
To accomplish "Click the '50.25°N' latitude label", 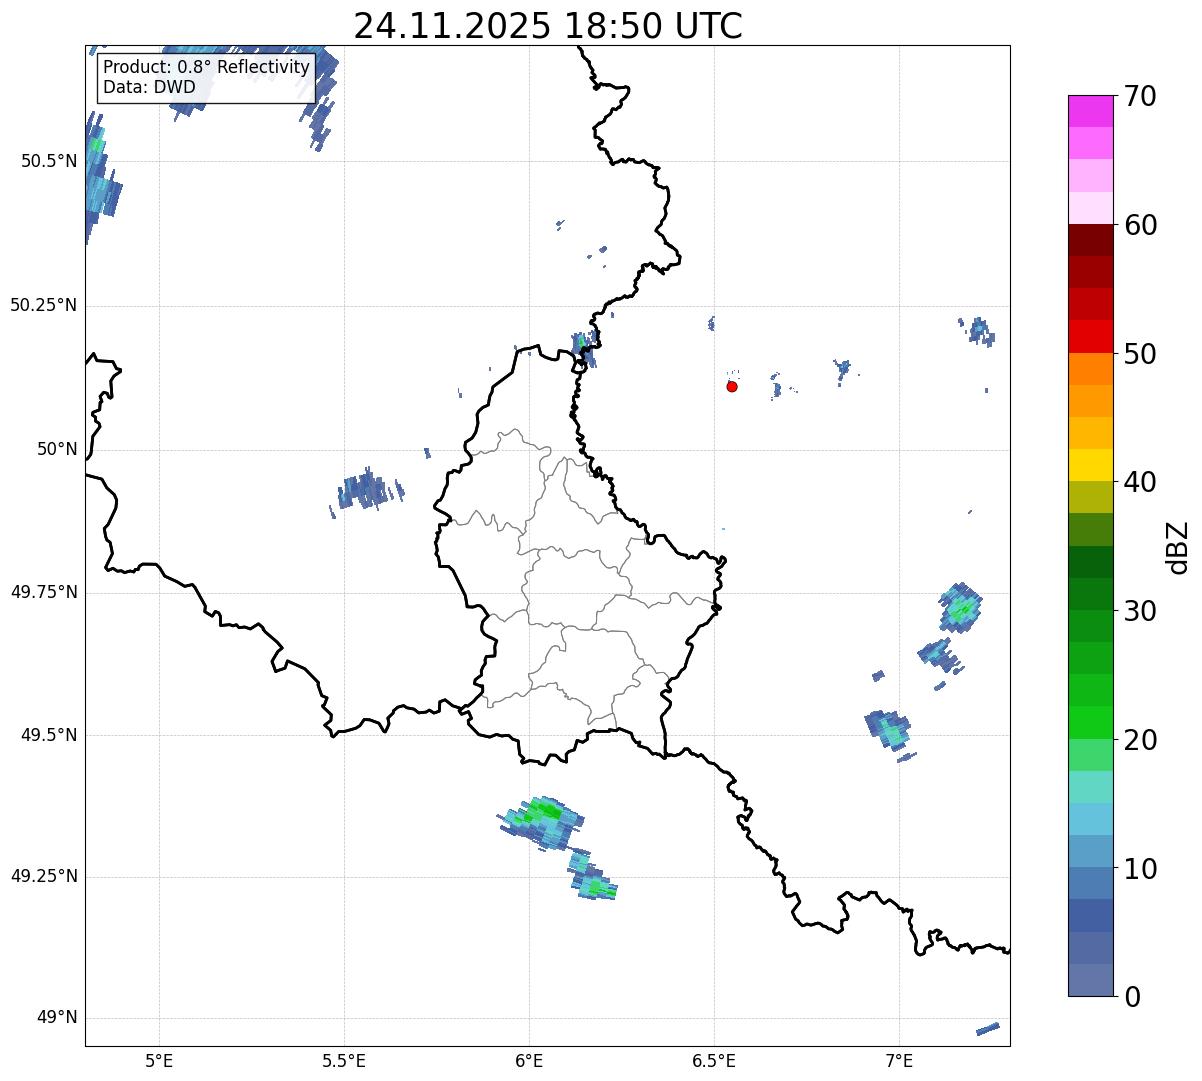I will [x=44, y=305].
